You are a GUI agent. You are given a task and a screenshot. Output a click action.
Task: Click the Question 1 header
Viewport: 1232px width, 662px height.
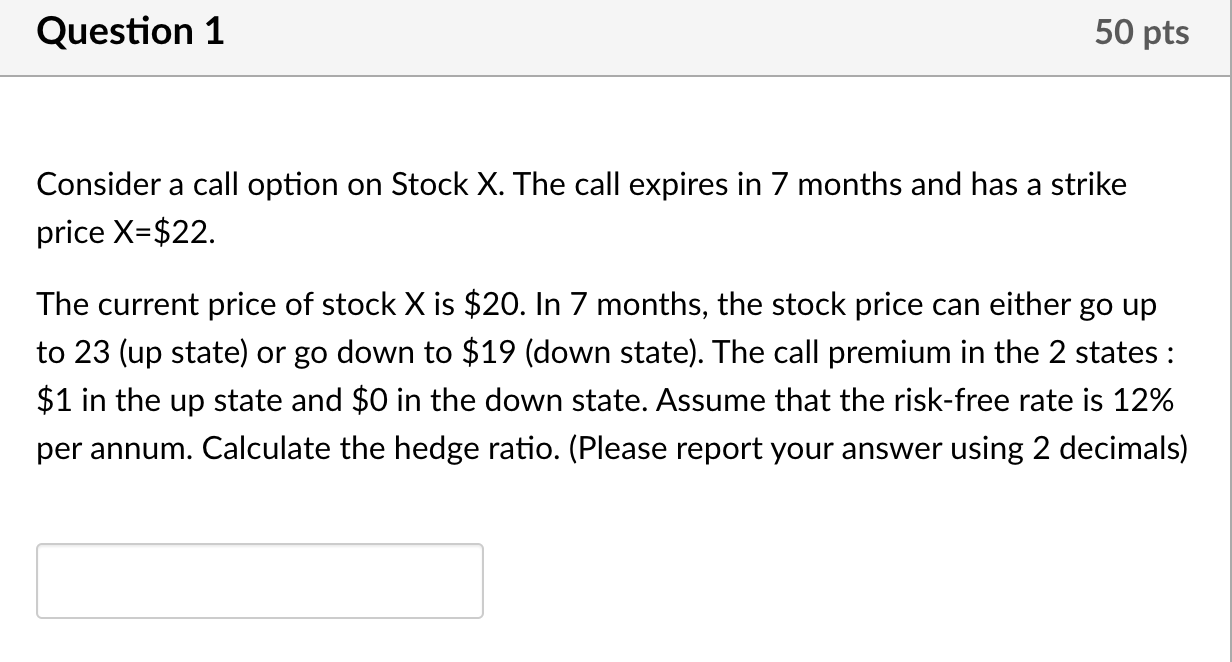pyautogui.click(x=128, y=32)
